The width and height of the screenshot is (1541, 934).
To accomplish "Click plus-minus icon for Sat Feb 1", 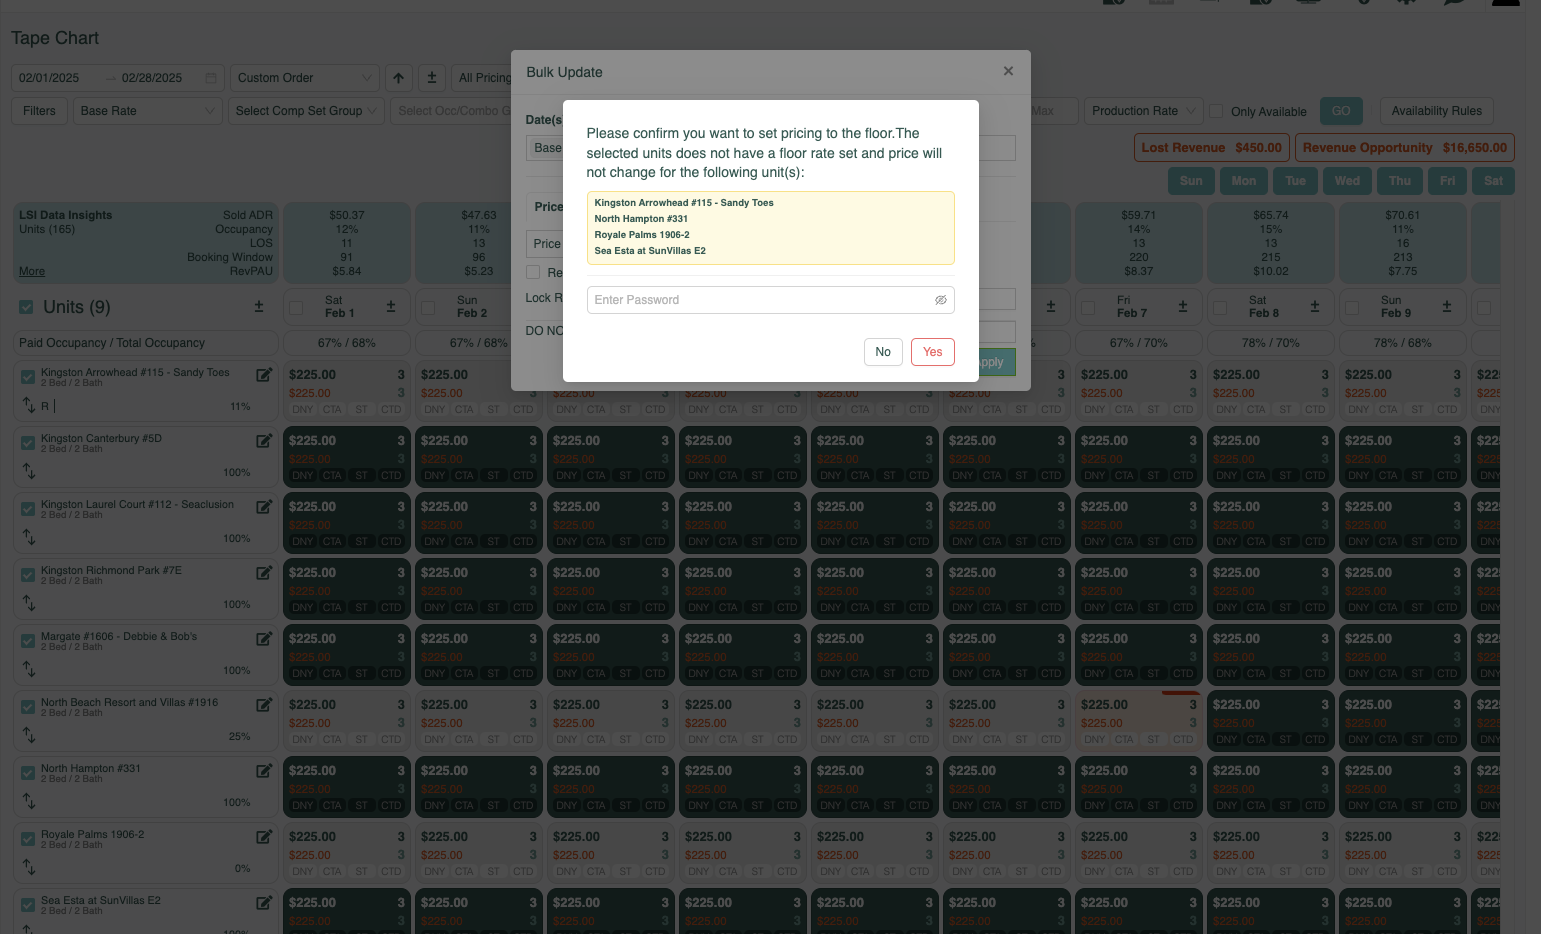I will point(391,307).
